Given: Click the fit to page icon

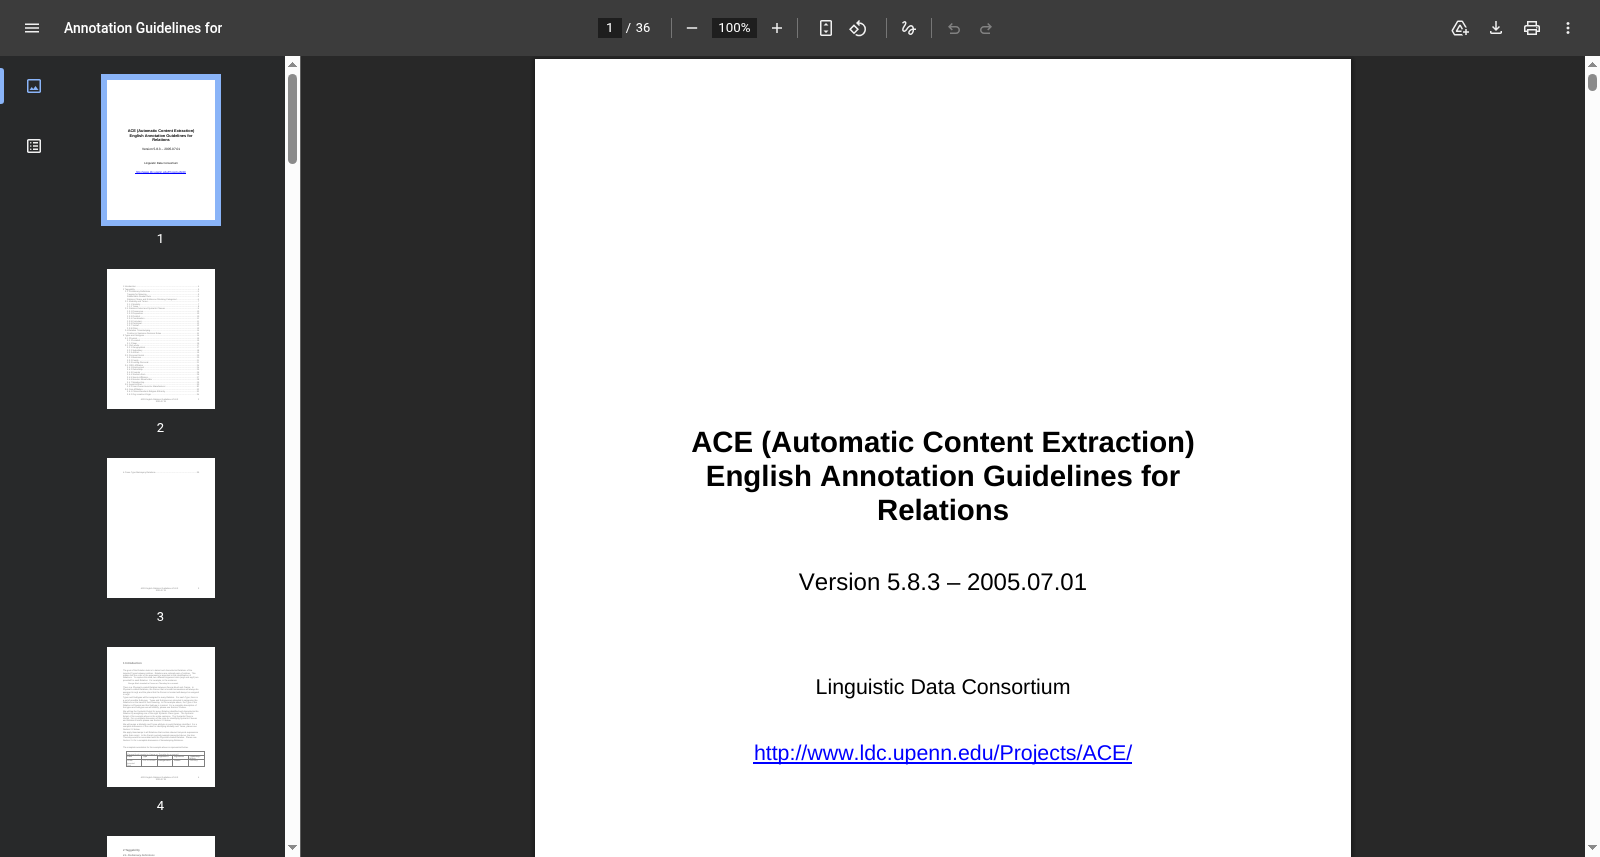Looking at the screenshot, I should click(x=826, y=28).
